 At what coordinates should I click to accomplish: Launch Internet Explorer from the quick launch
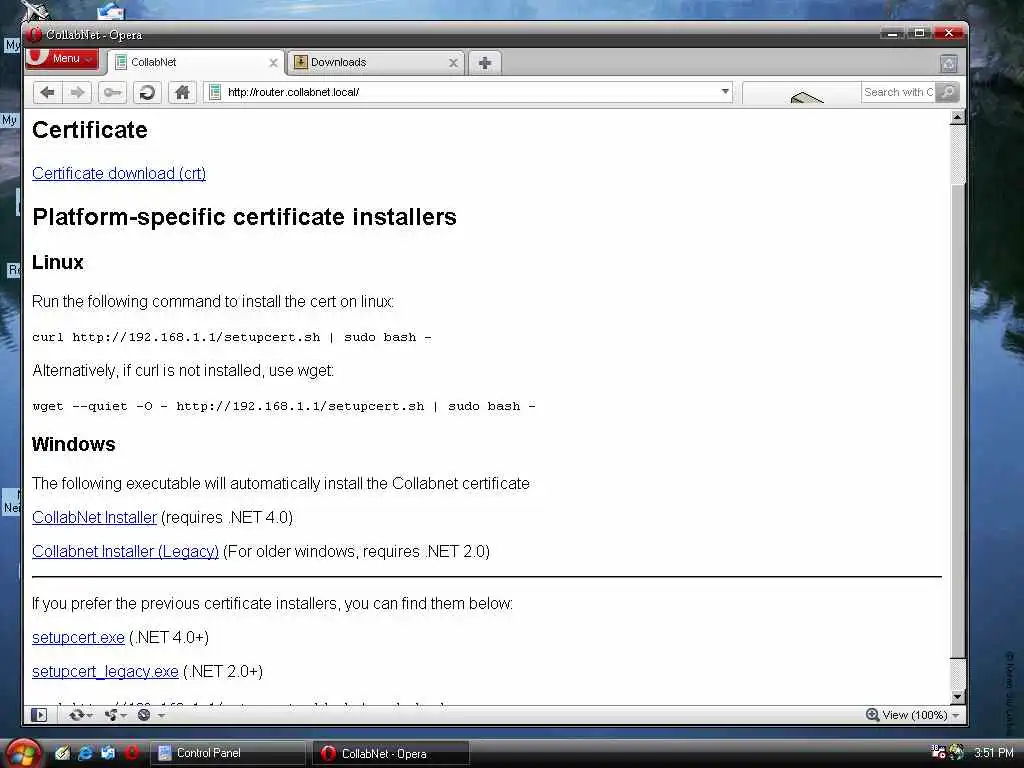86,753
